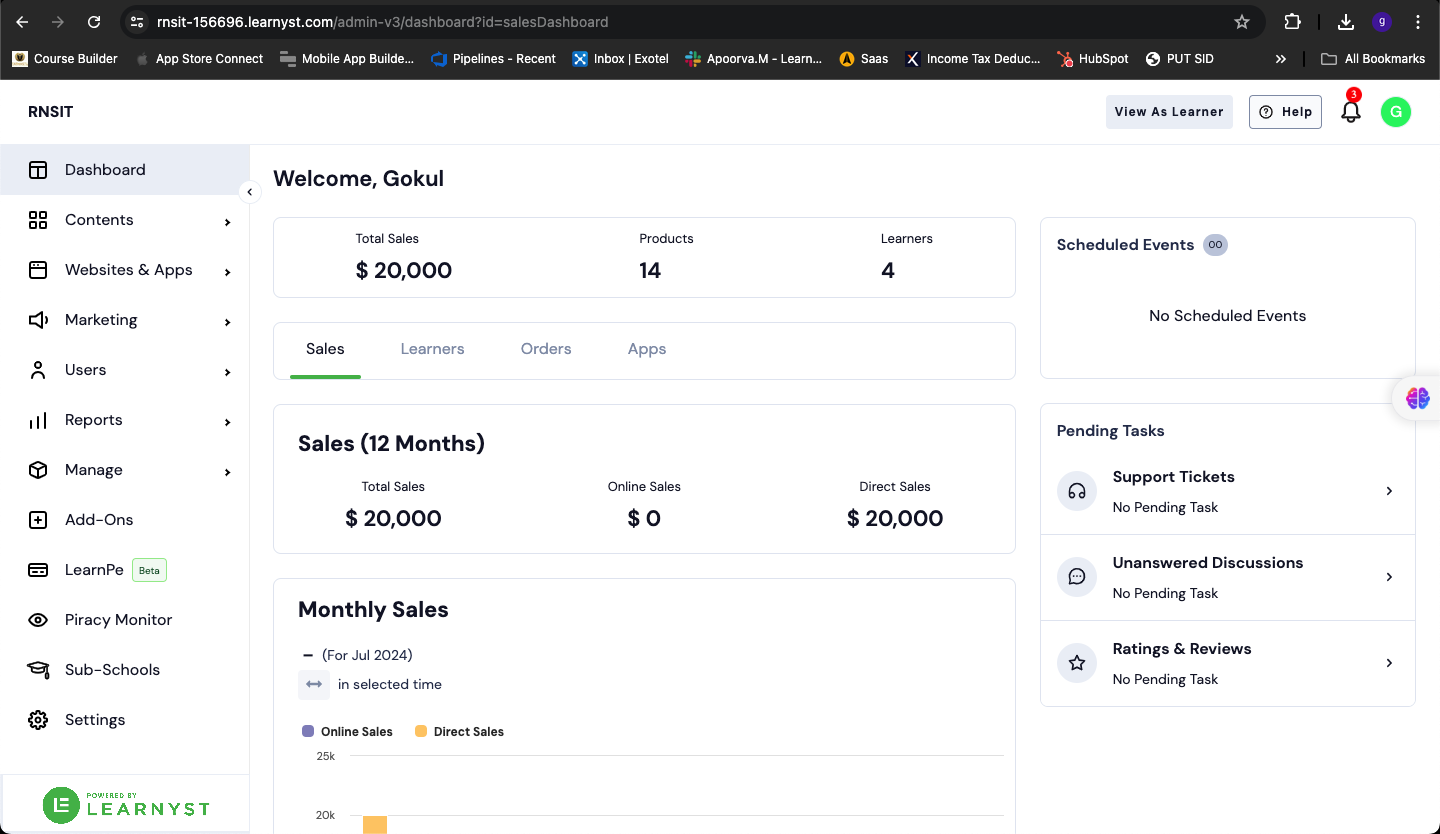This screenshot has height=834, width=1440.
Task: Open the Settings gear icon
Action: (38, 720)
